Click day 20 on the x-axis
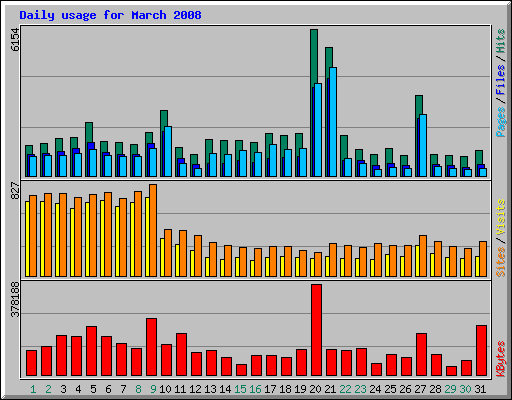The height and width of the screenshot is (400, 512). [x=315, y=389]
